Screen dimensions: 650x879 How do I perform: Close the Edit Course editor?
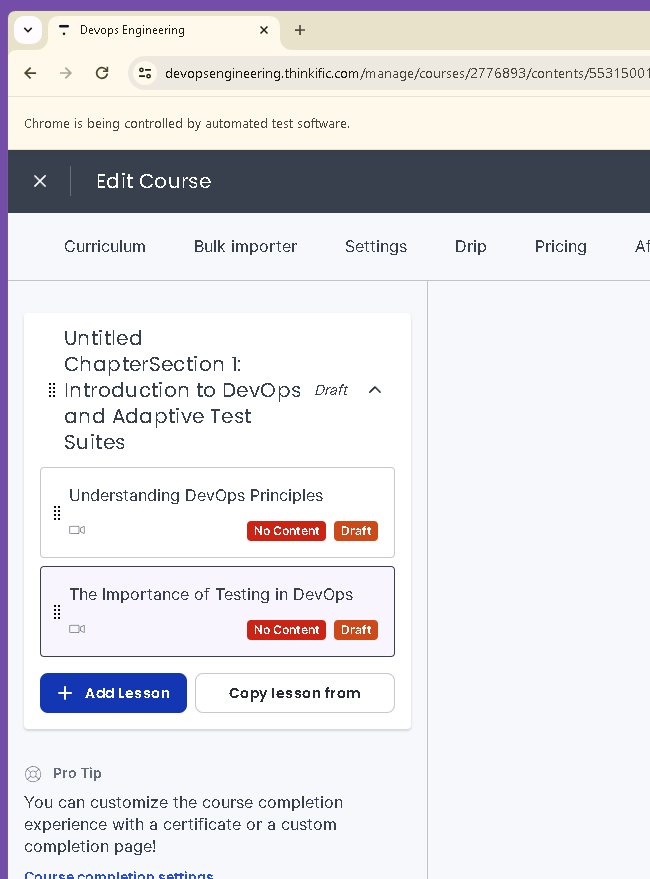click(40, 181)
